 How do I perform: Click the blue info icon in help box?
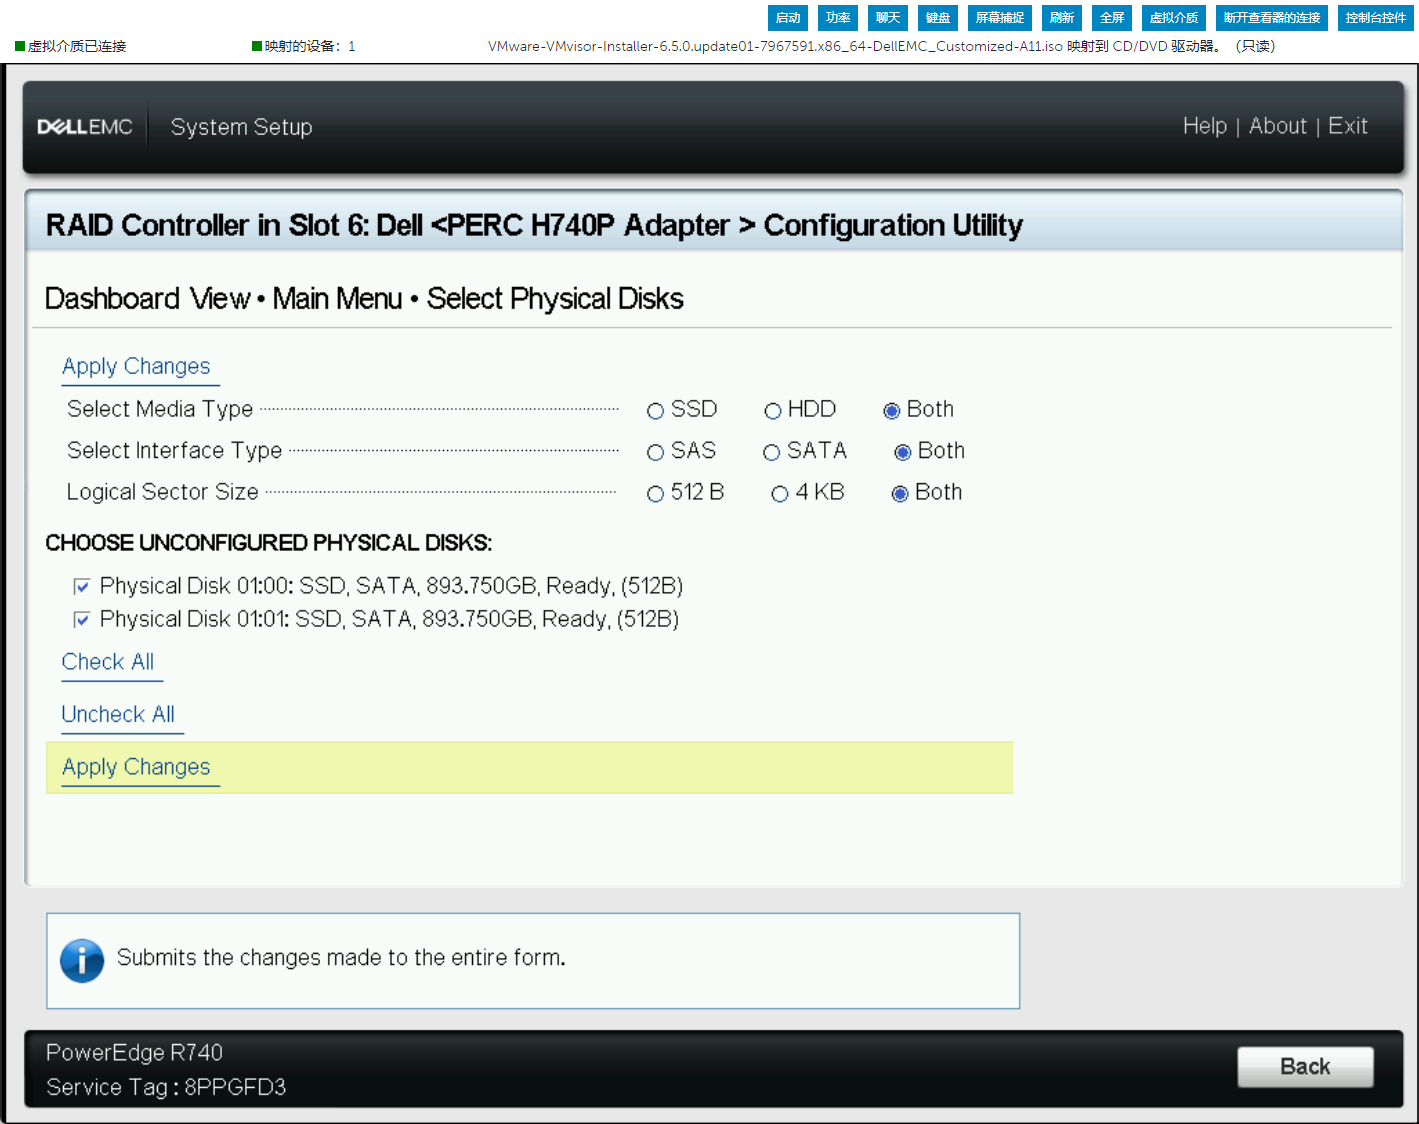click(82, 961)
